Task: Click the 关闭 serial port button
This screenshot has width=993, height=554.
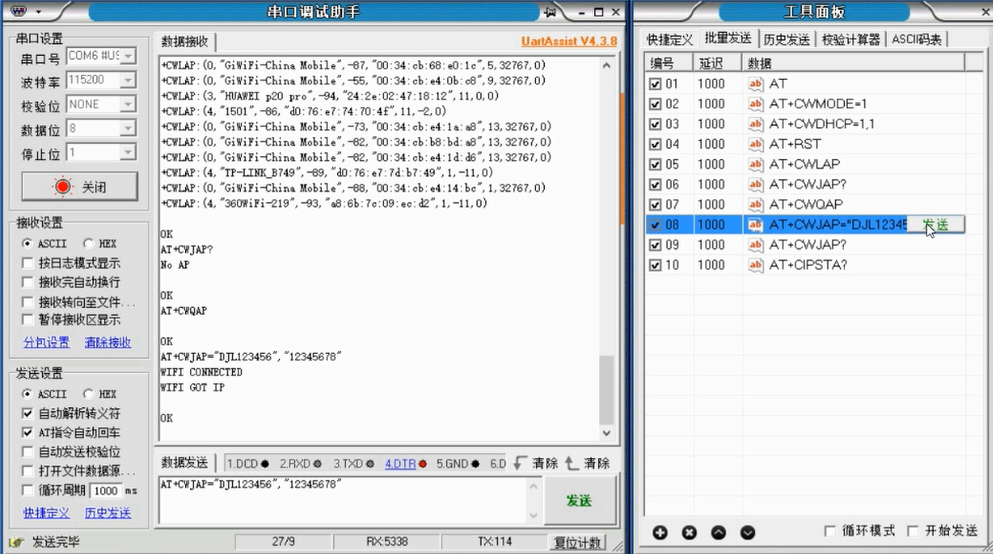Action: (80, 187)
